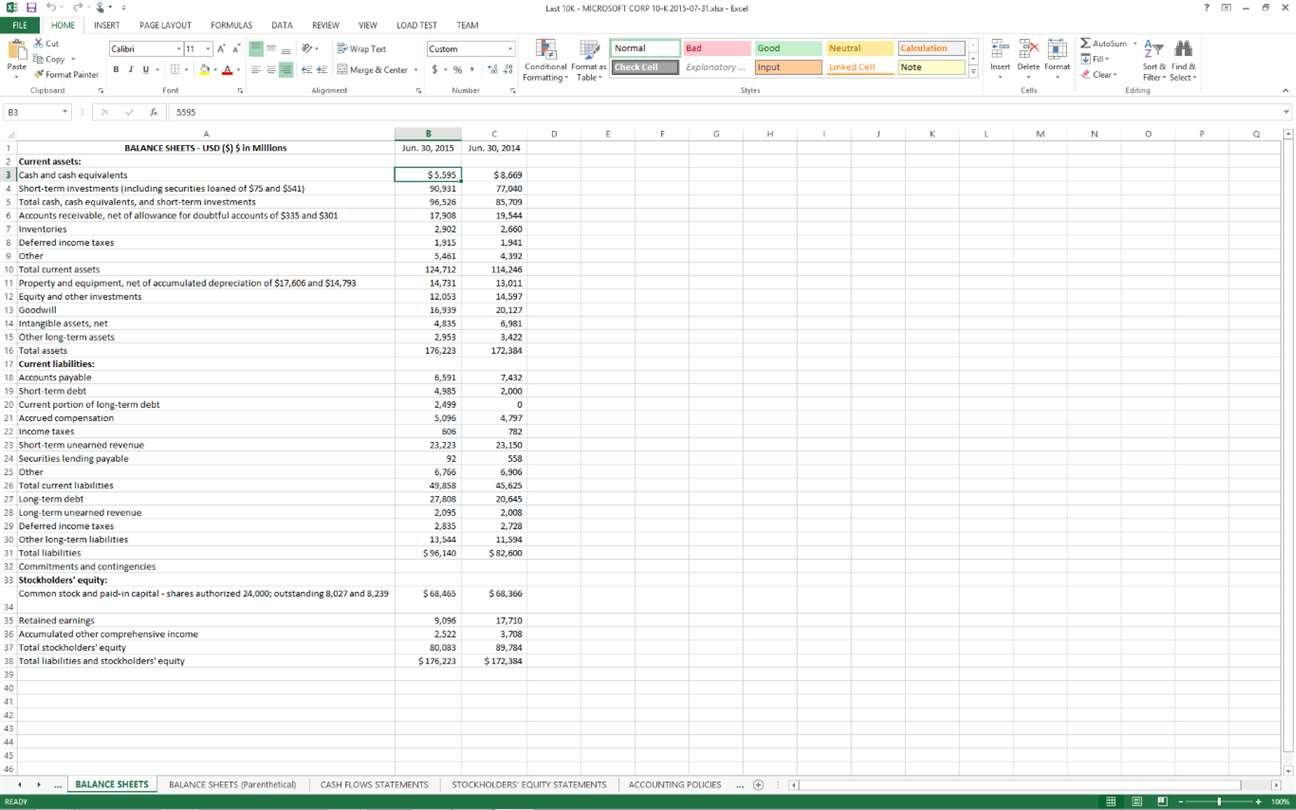Open the number format dropdown

(x=510, y=49)
